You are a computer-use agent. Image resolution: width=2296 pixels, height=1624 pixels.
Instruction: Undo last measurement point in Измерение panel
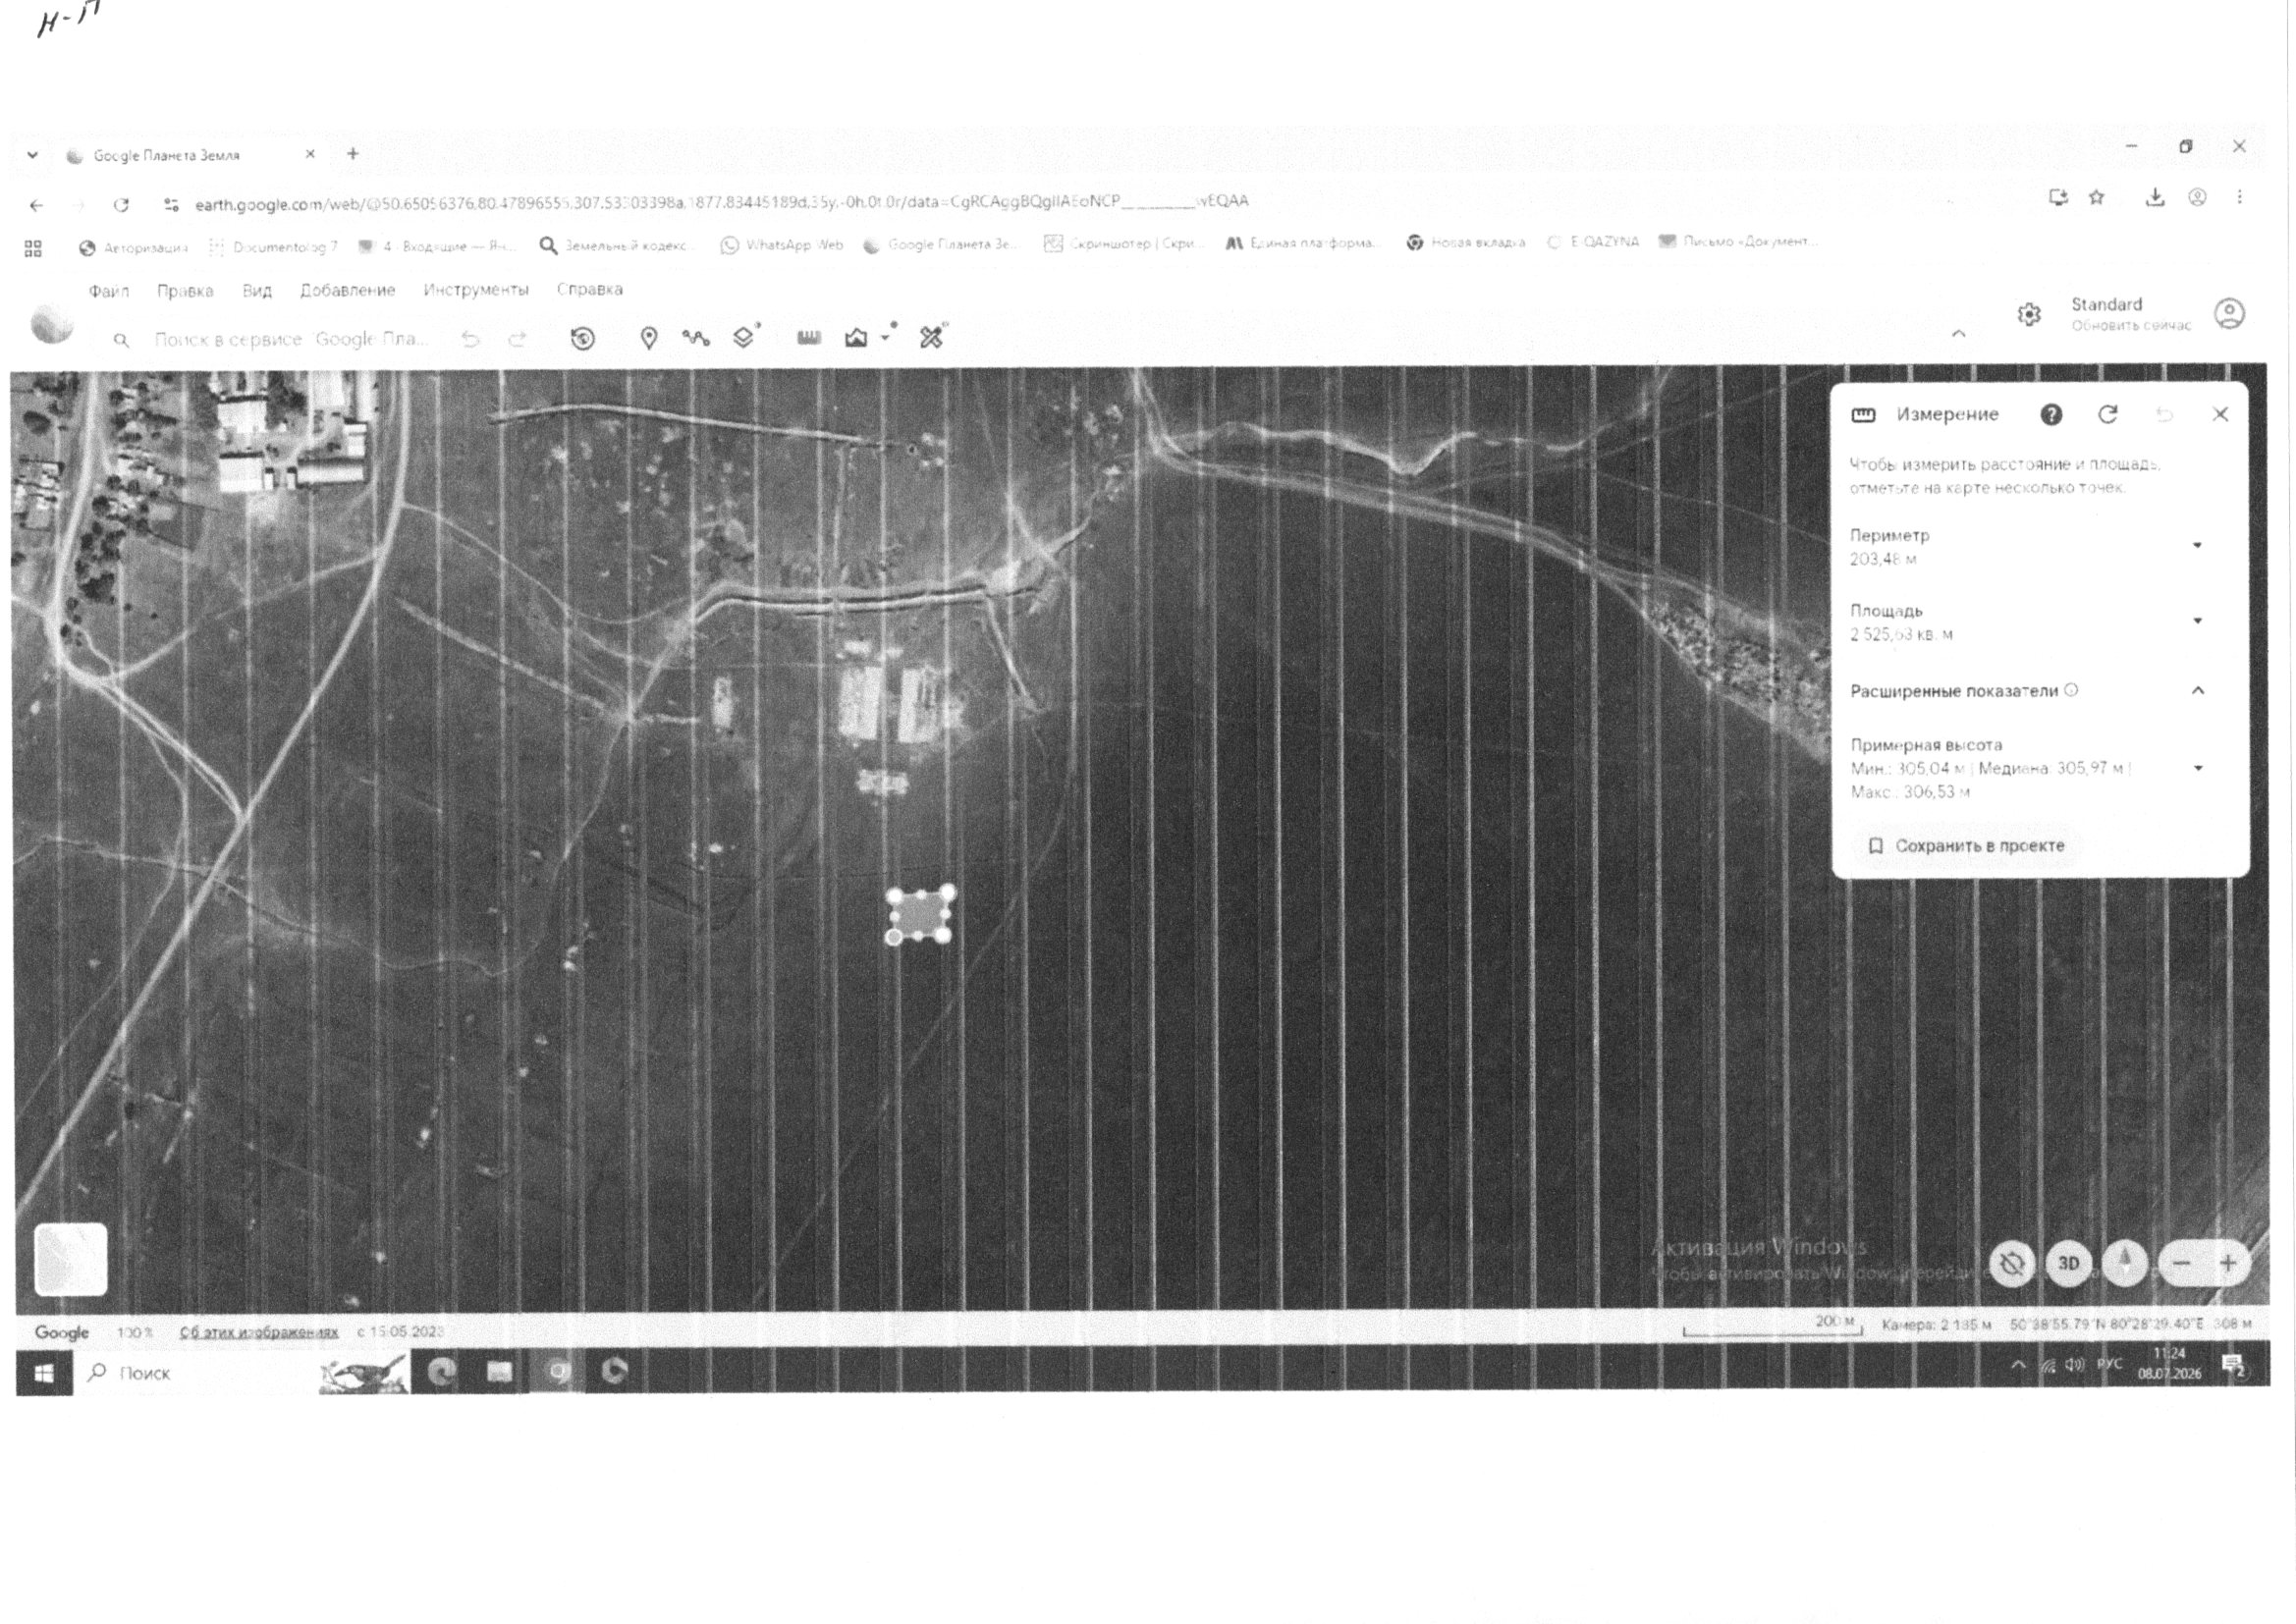(x=2165, y=414)
